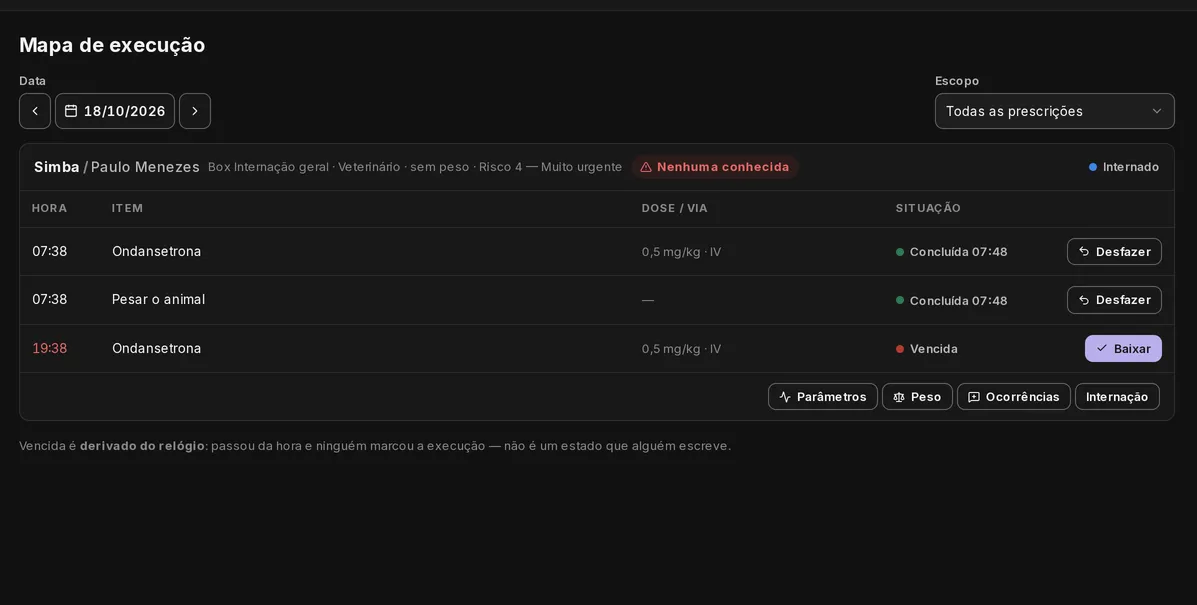Go to the previous day arrow
This screenshot has width=1197, height=605.
pyautogui.click(x=35, y=111)
